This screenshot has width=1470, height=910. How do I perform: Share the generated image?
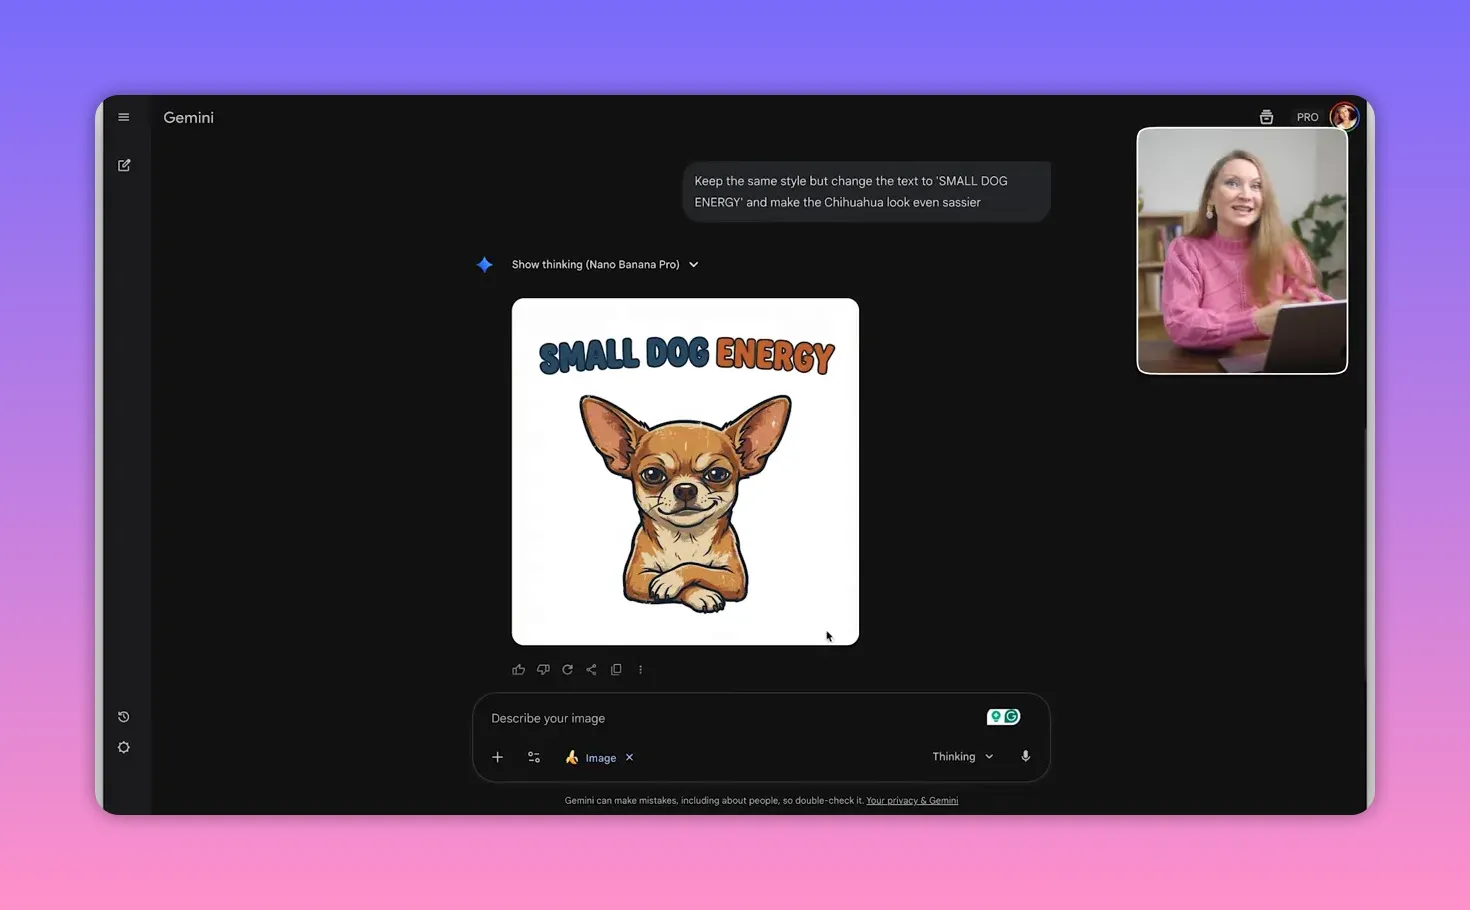click(591, 669)
